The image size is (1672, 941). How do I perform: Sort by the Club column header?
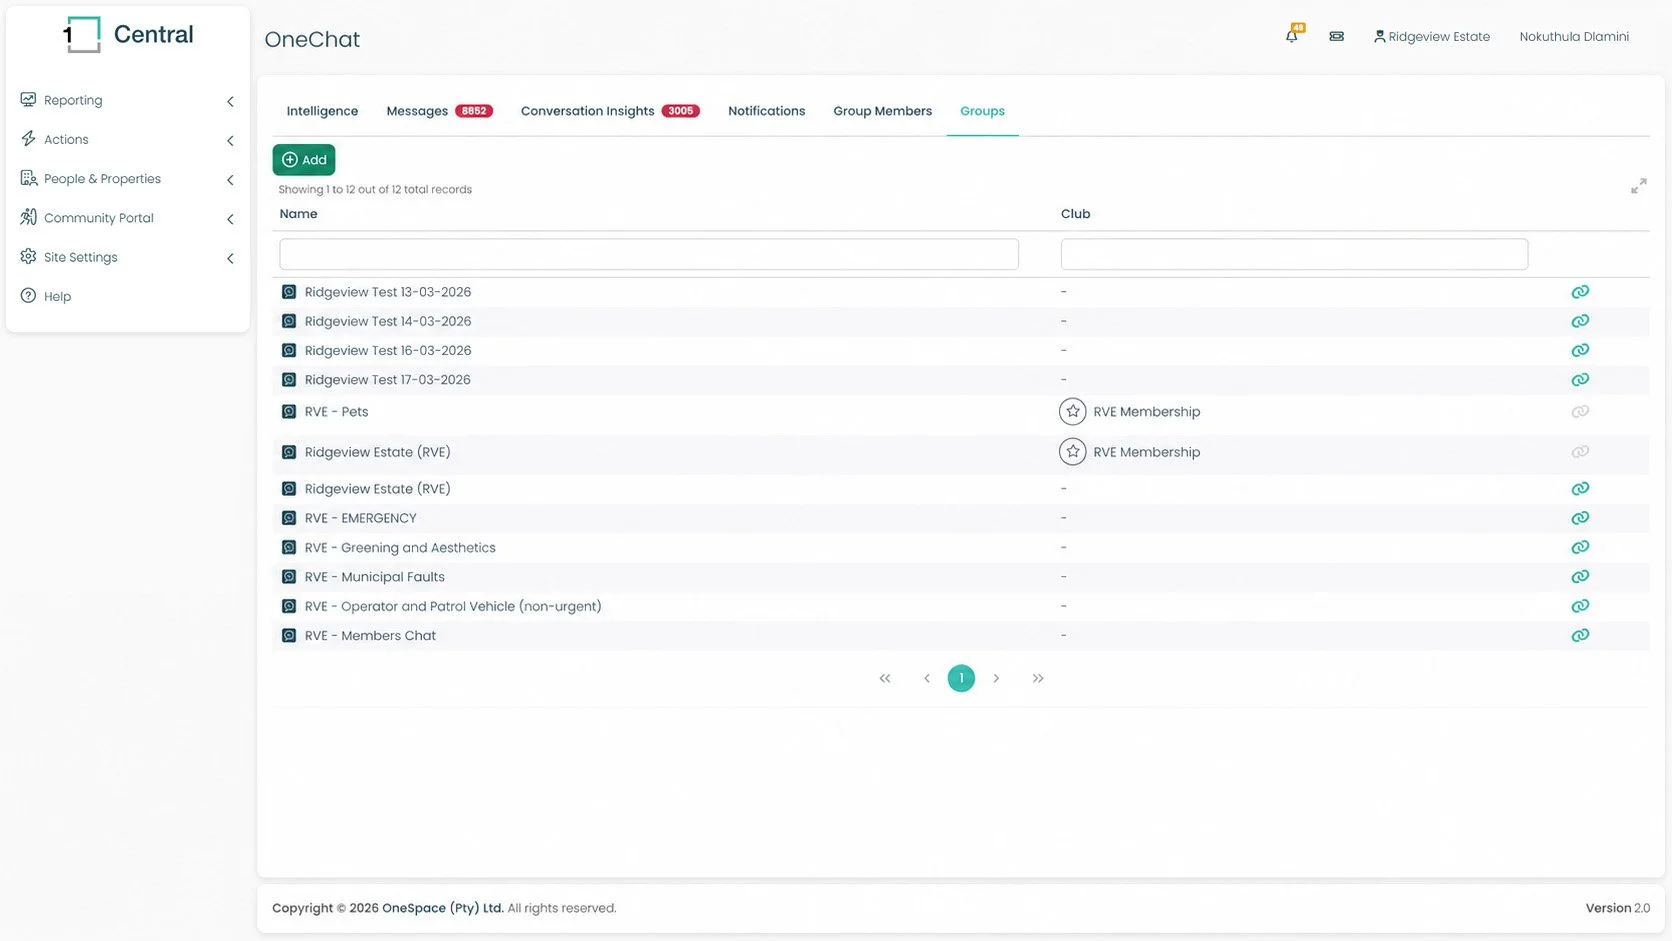point(1075,214)
